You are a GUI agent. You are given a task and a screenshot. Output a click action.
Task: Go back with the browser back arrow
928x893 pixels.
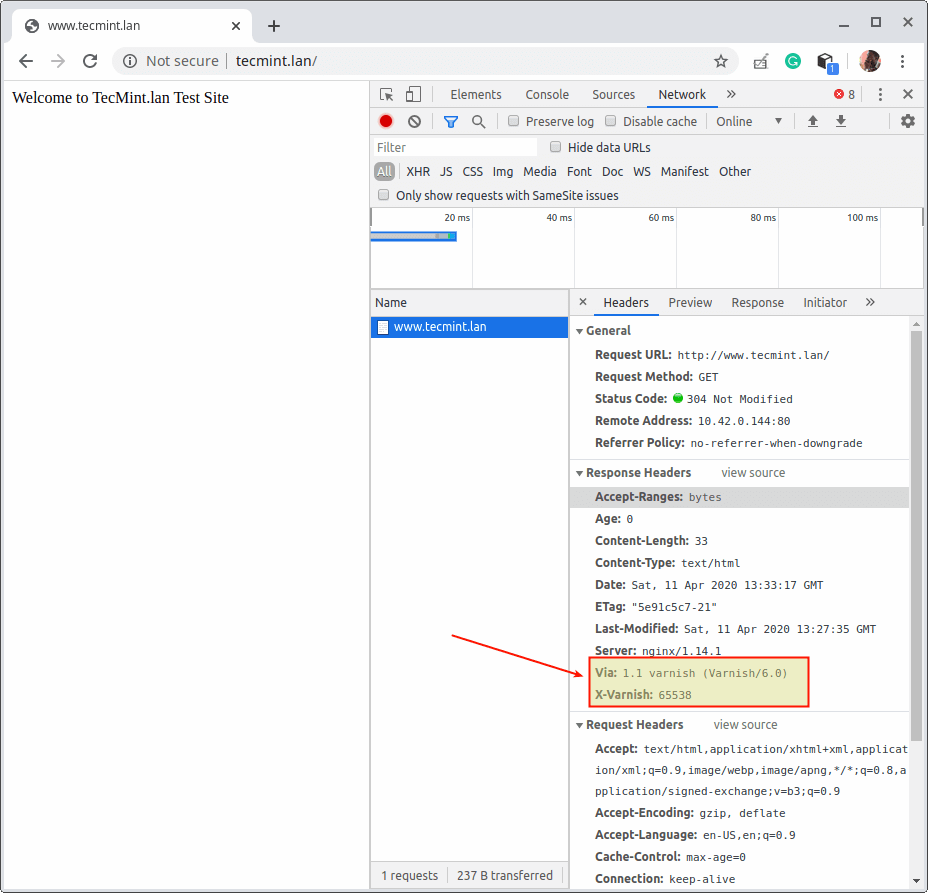click(26, 61)
